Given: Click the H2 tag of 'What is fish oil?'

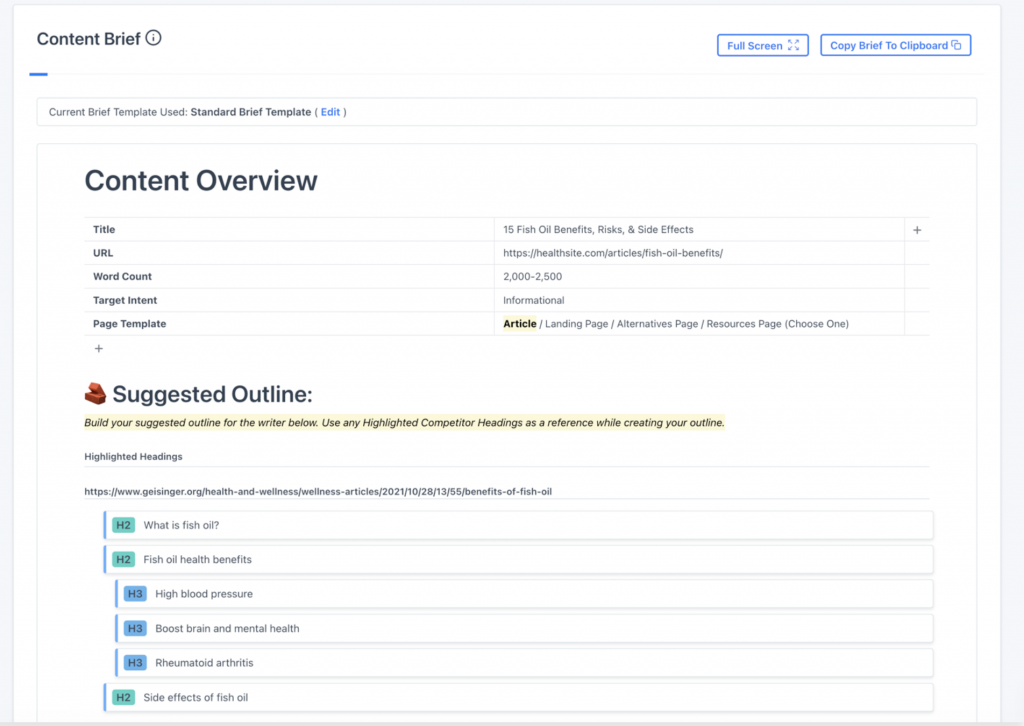Looking at the screenshot, I should click(123, 525).
